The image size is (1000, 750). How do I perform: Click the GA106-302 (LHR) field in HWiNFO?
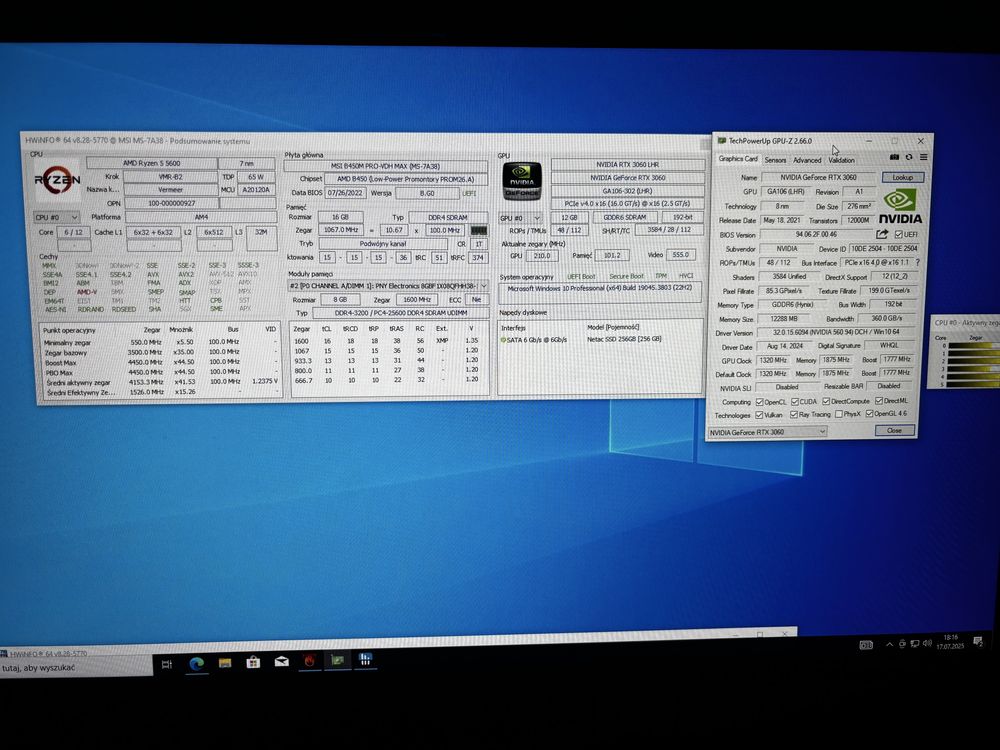(x=628, y=190)
